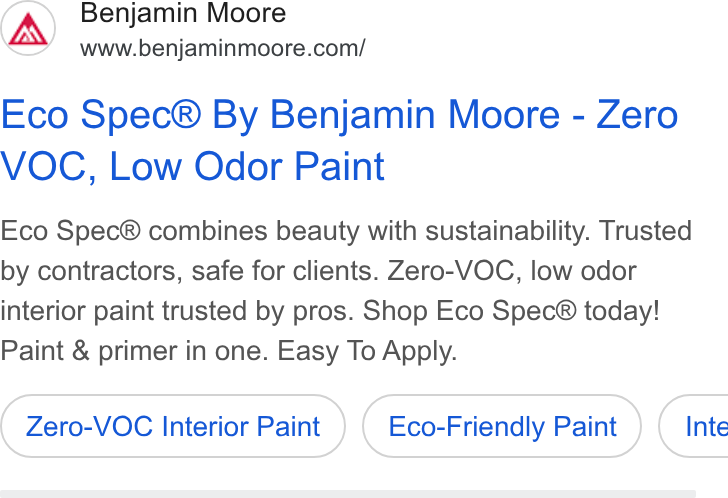Open the Eco Spec® By Benjamin Moore headline
The width and height of the screenshot is (728, 498).
coord(339,140)
